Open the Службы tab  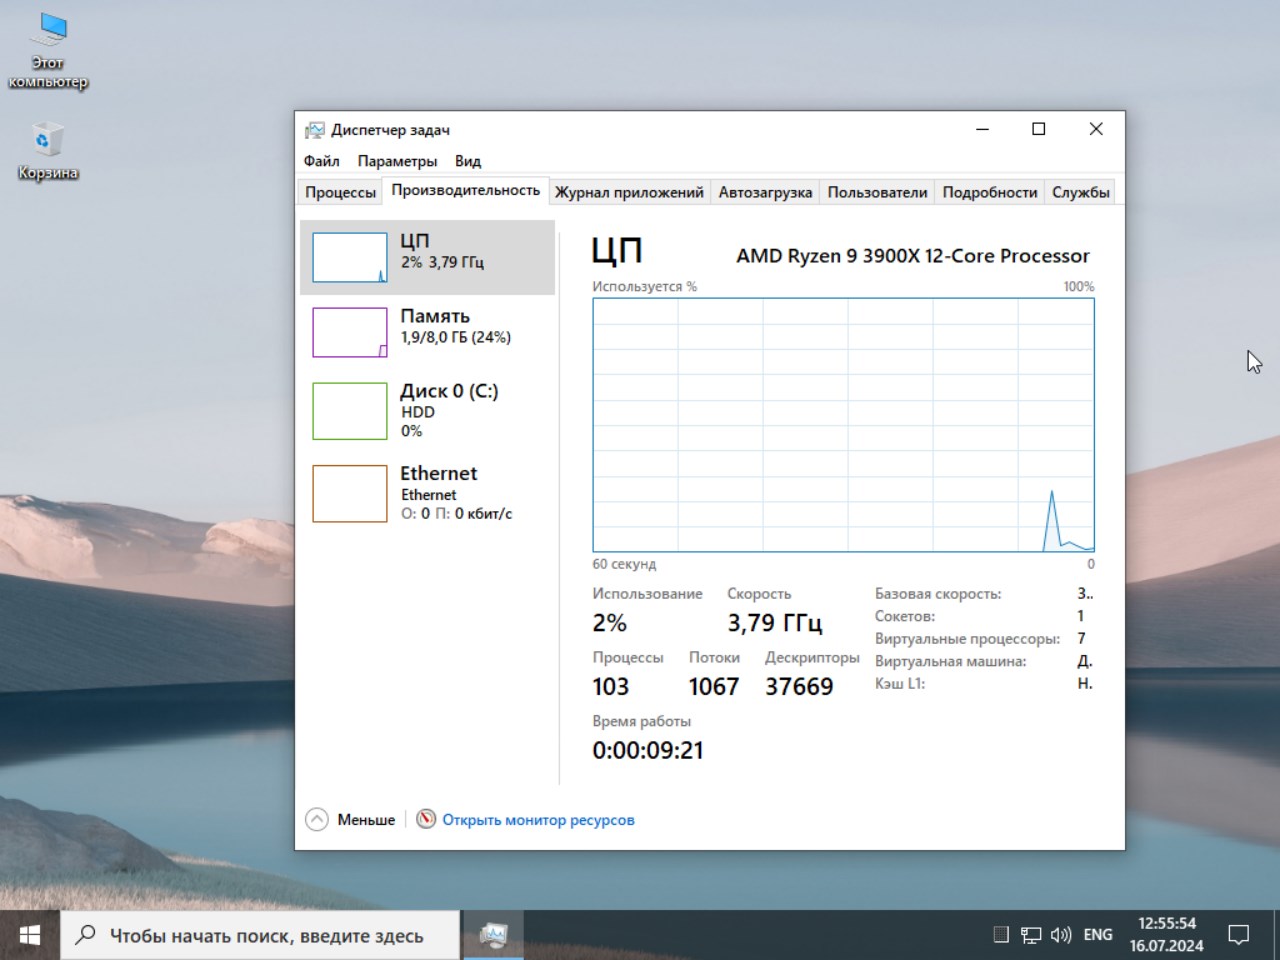pos(1081,192)
